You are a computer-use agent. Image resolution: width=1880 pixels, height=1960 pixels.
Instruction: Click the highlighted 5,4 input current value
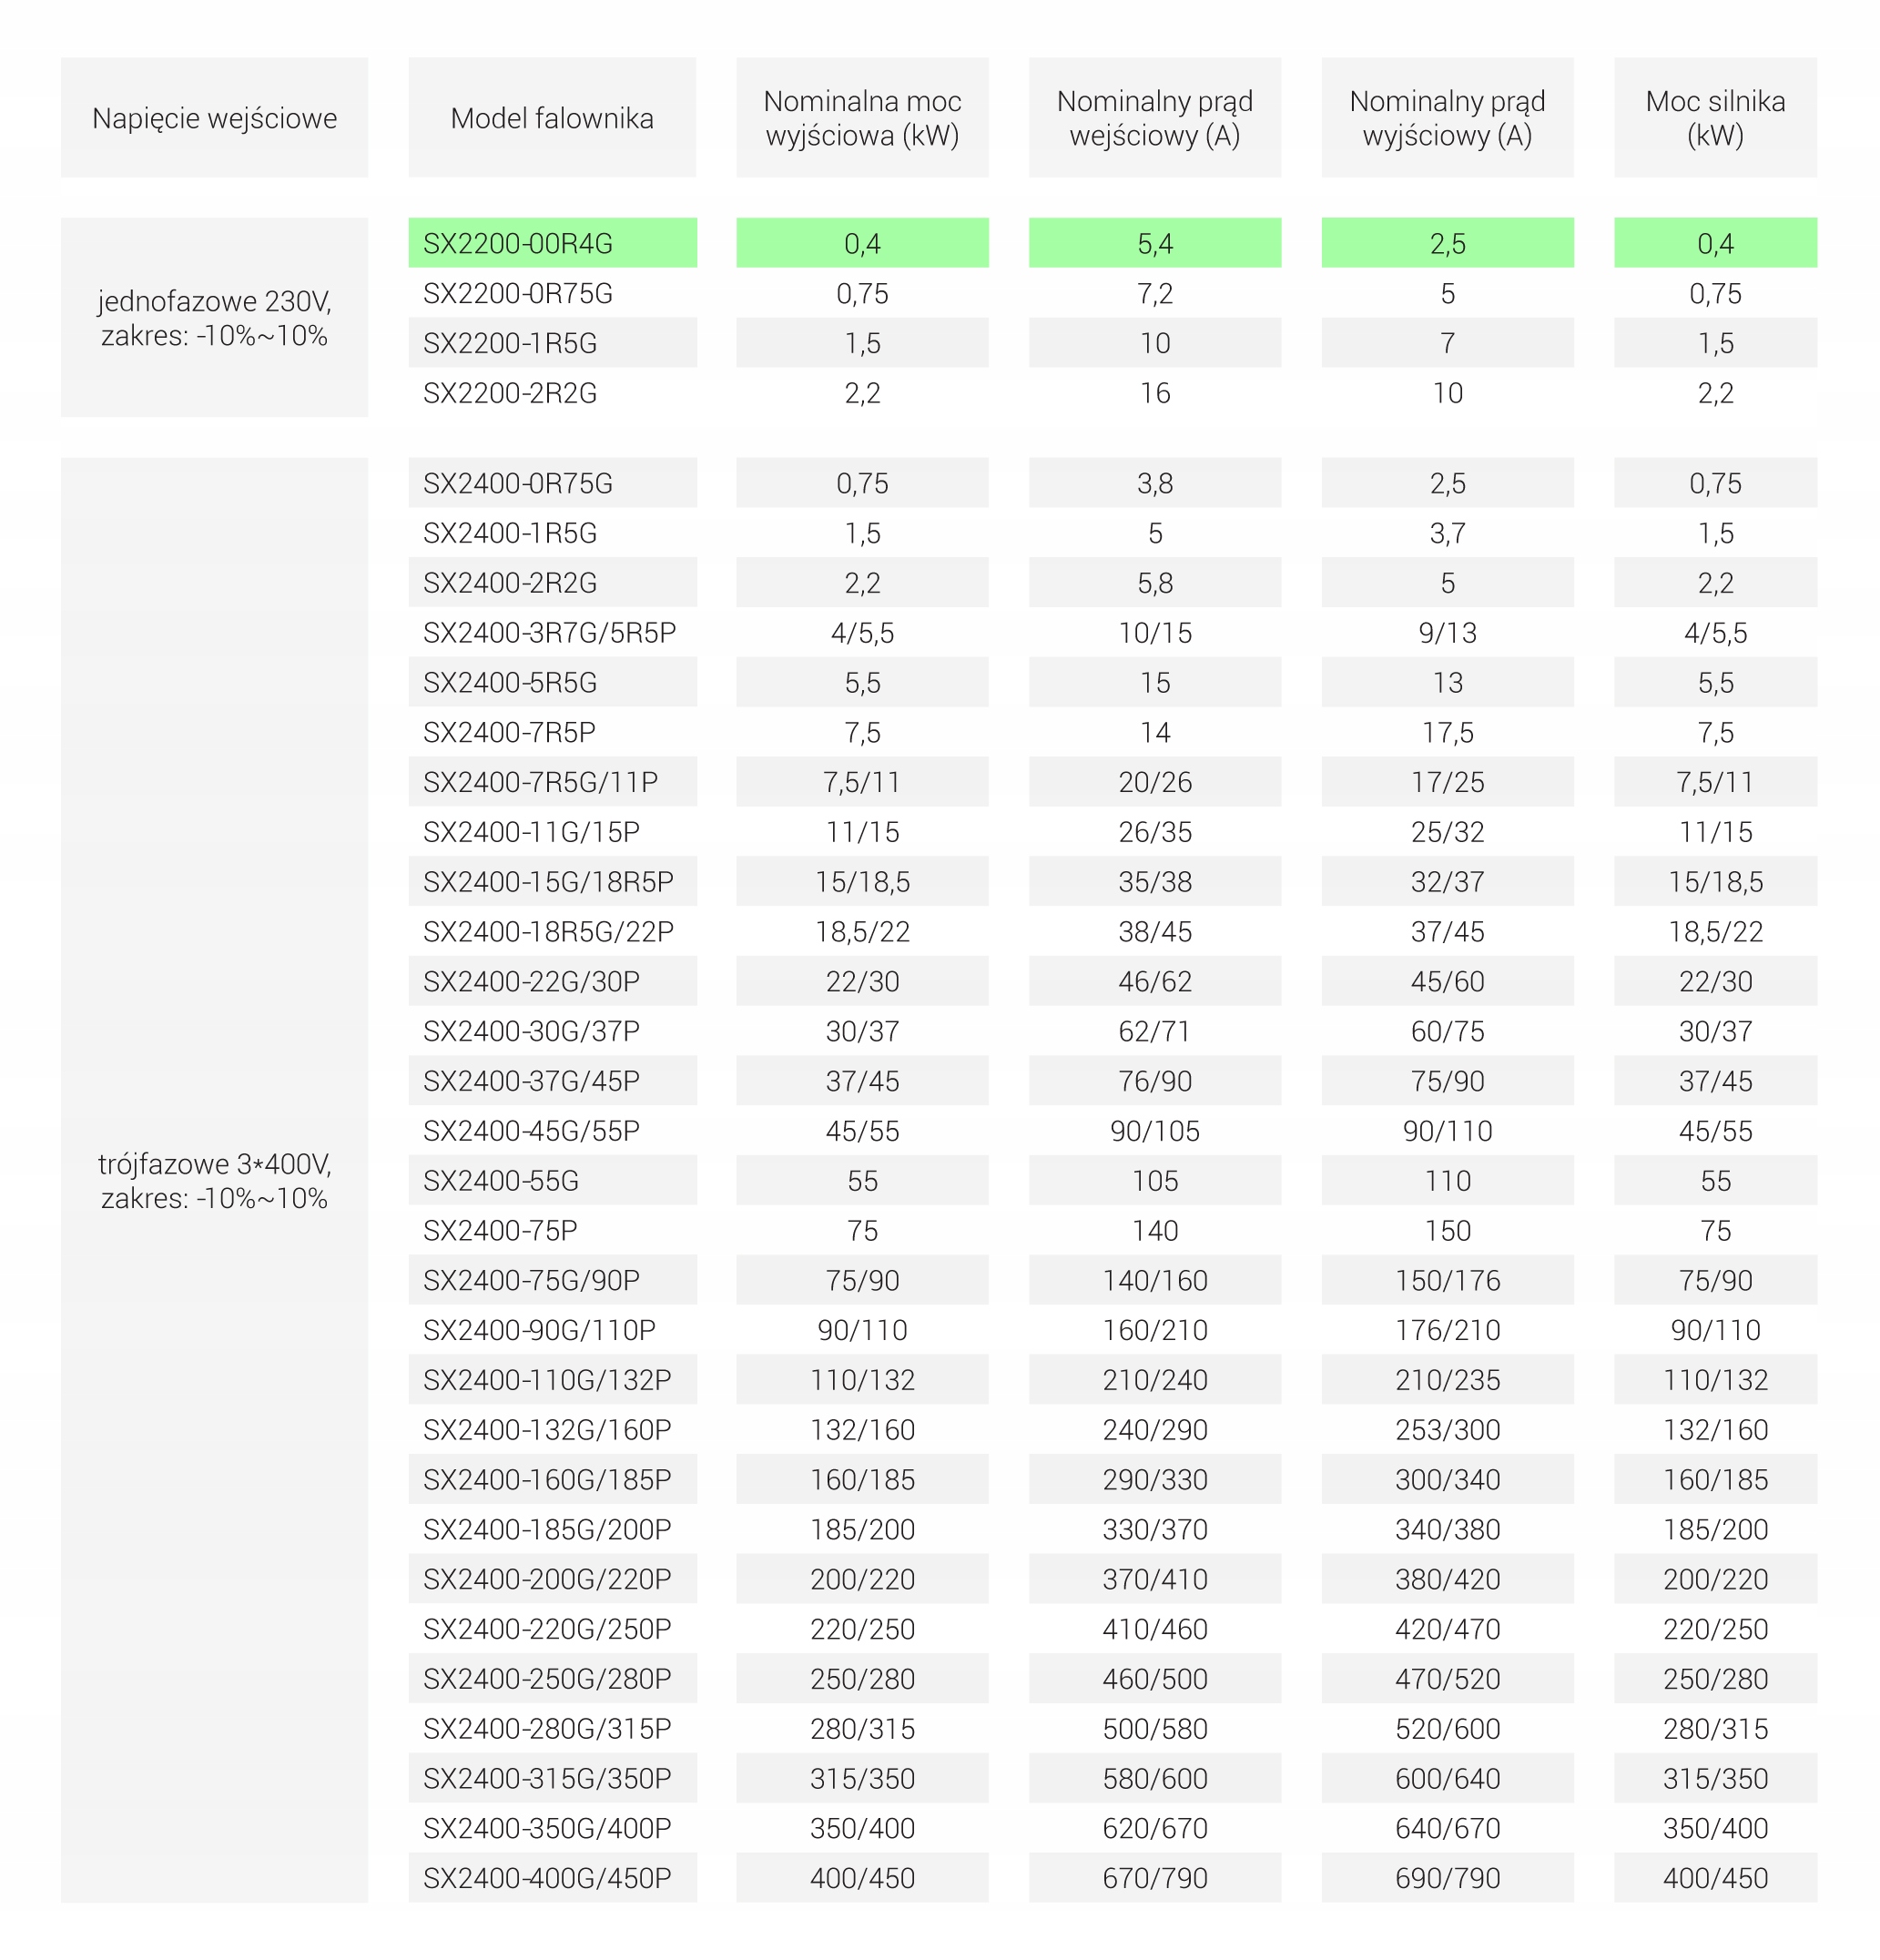point(1154,243)
